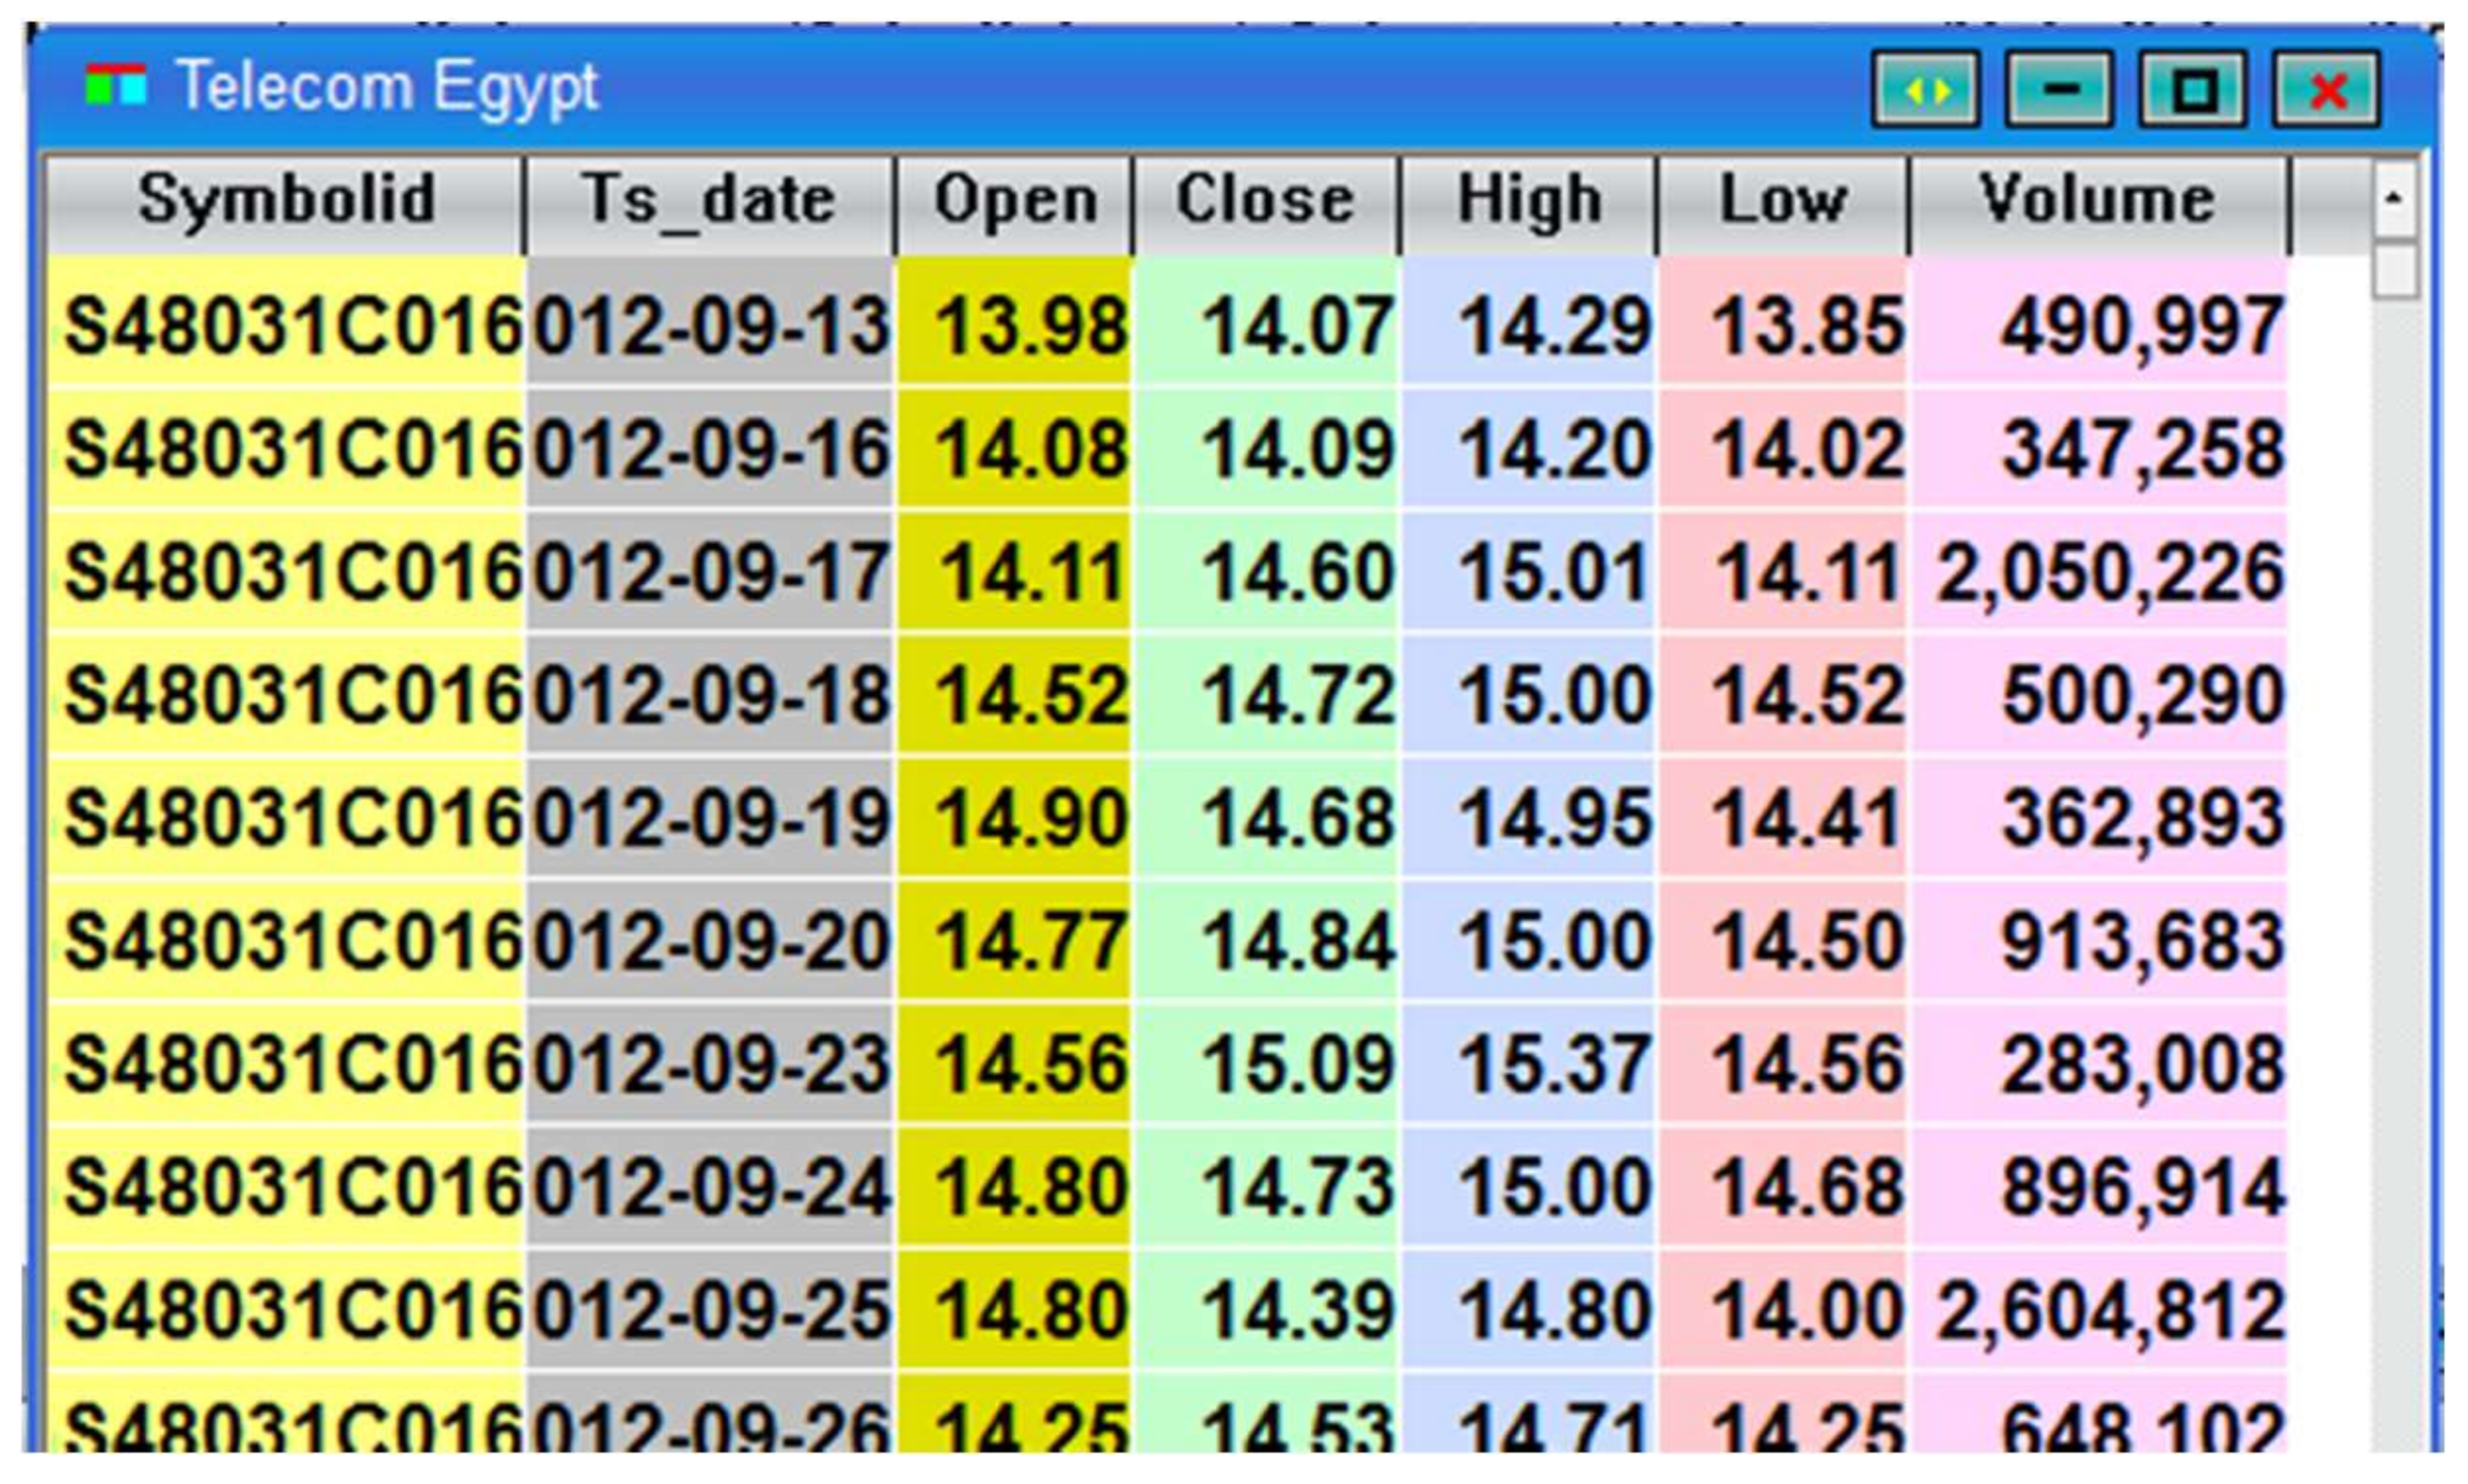The image size is (2468, 1484).
Task: Click the High column header
Action: click(x=1529, y=198)
